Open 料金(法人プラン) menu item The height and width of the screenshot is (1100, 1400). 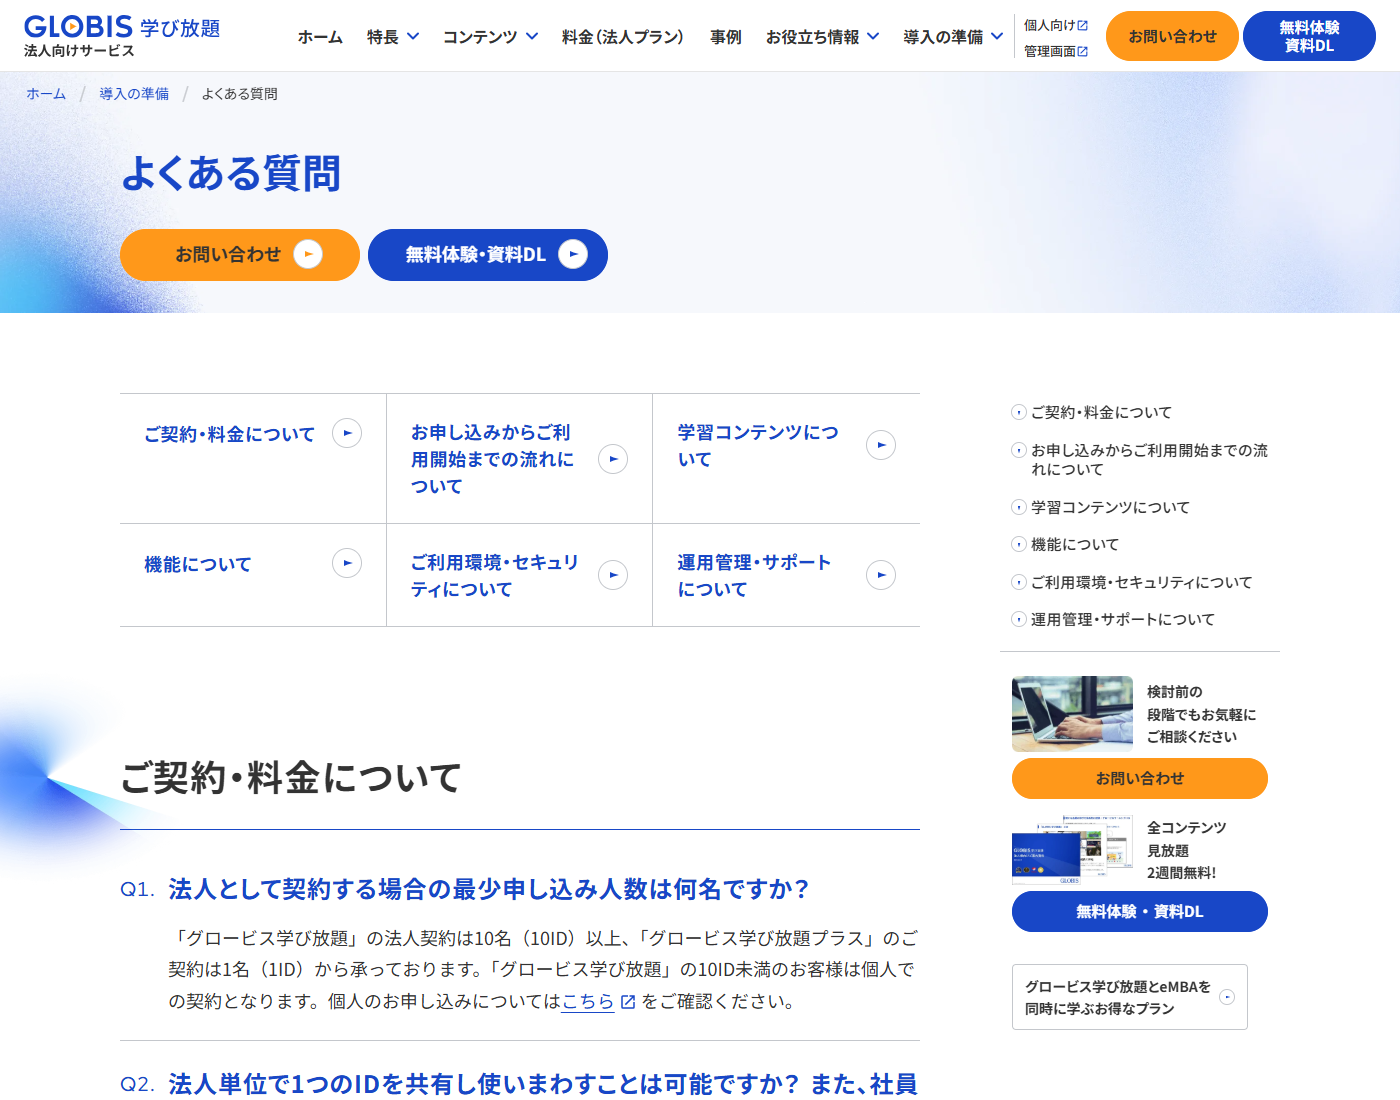(x=623, y=37)
